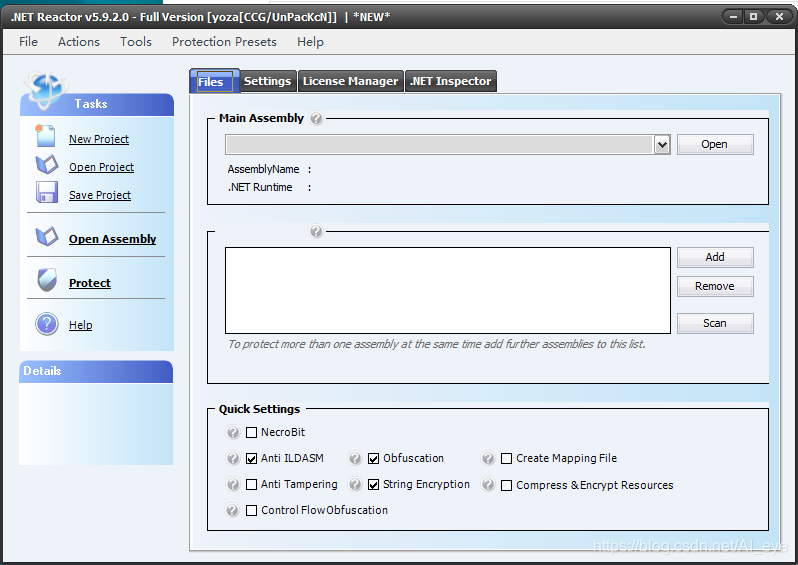
Task: Click the Open button for Main Assembly
Action: coord(715,145)
